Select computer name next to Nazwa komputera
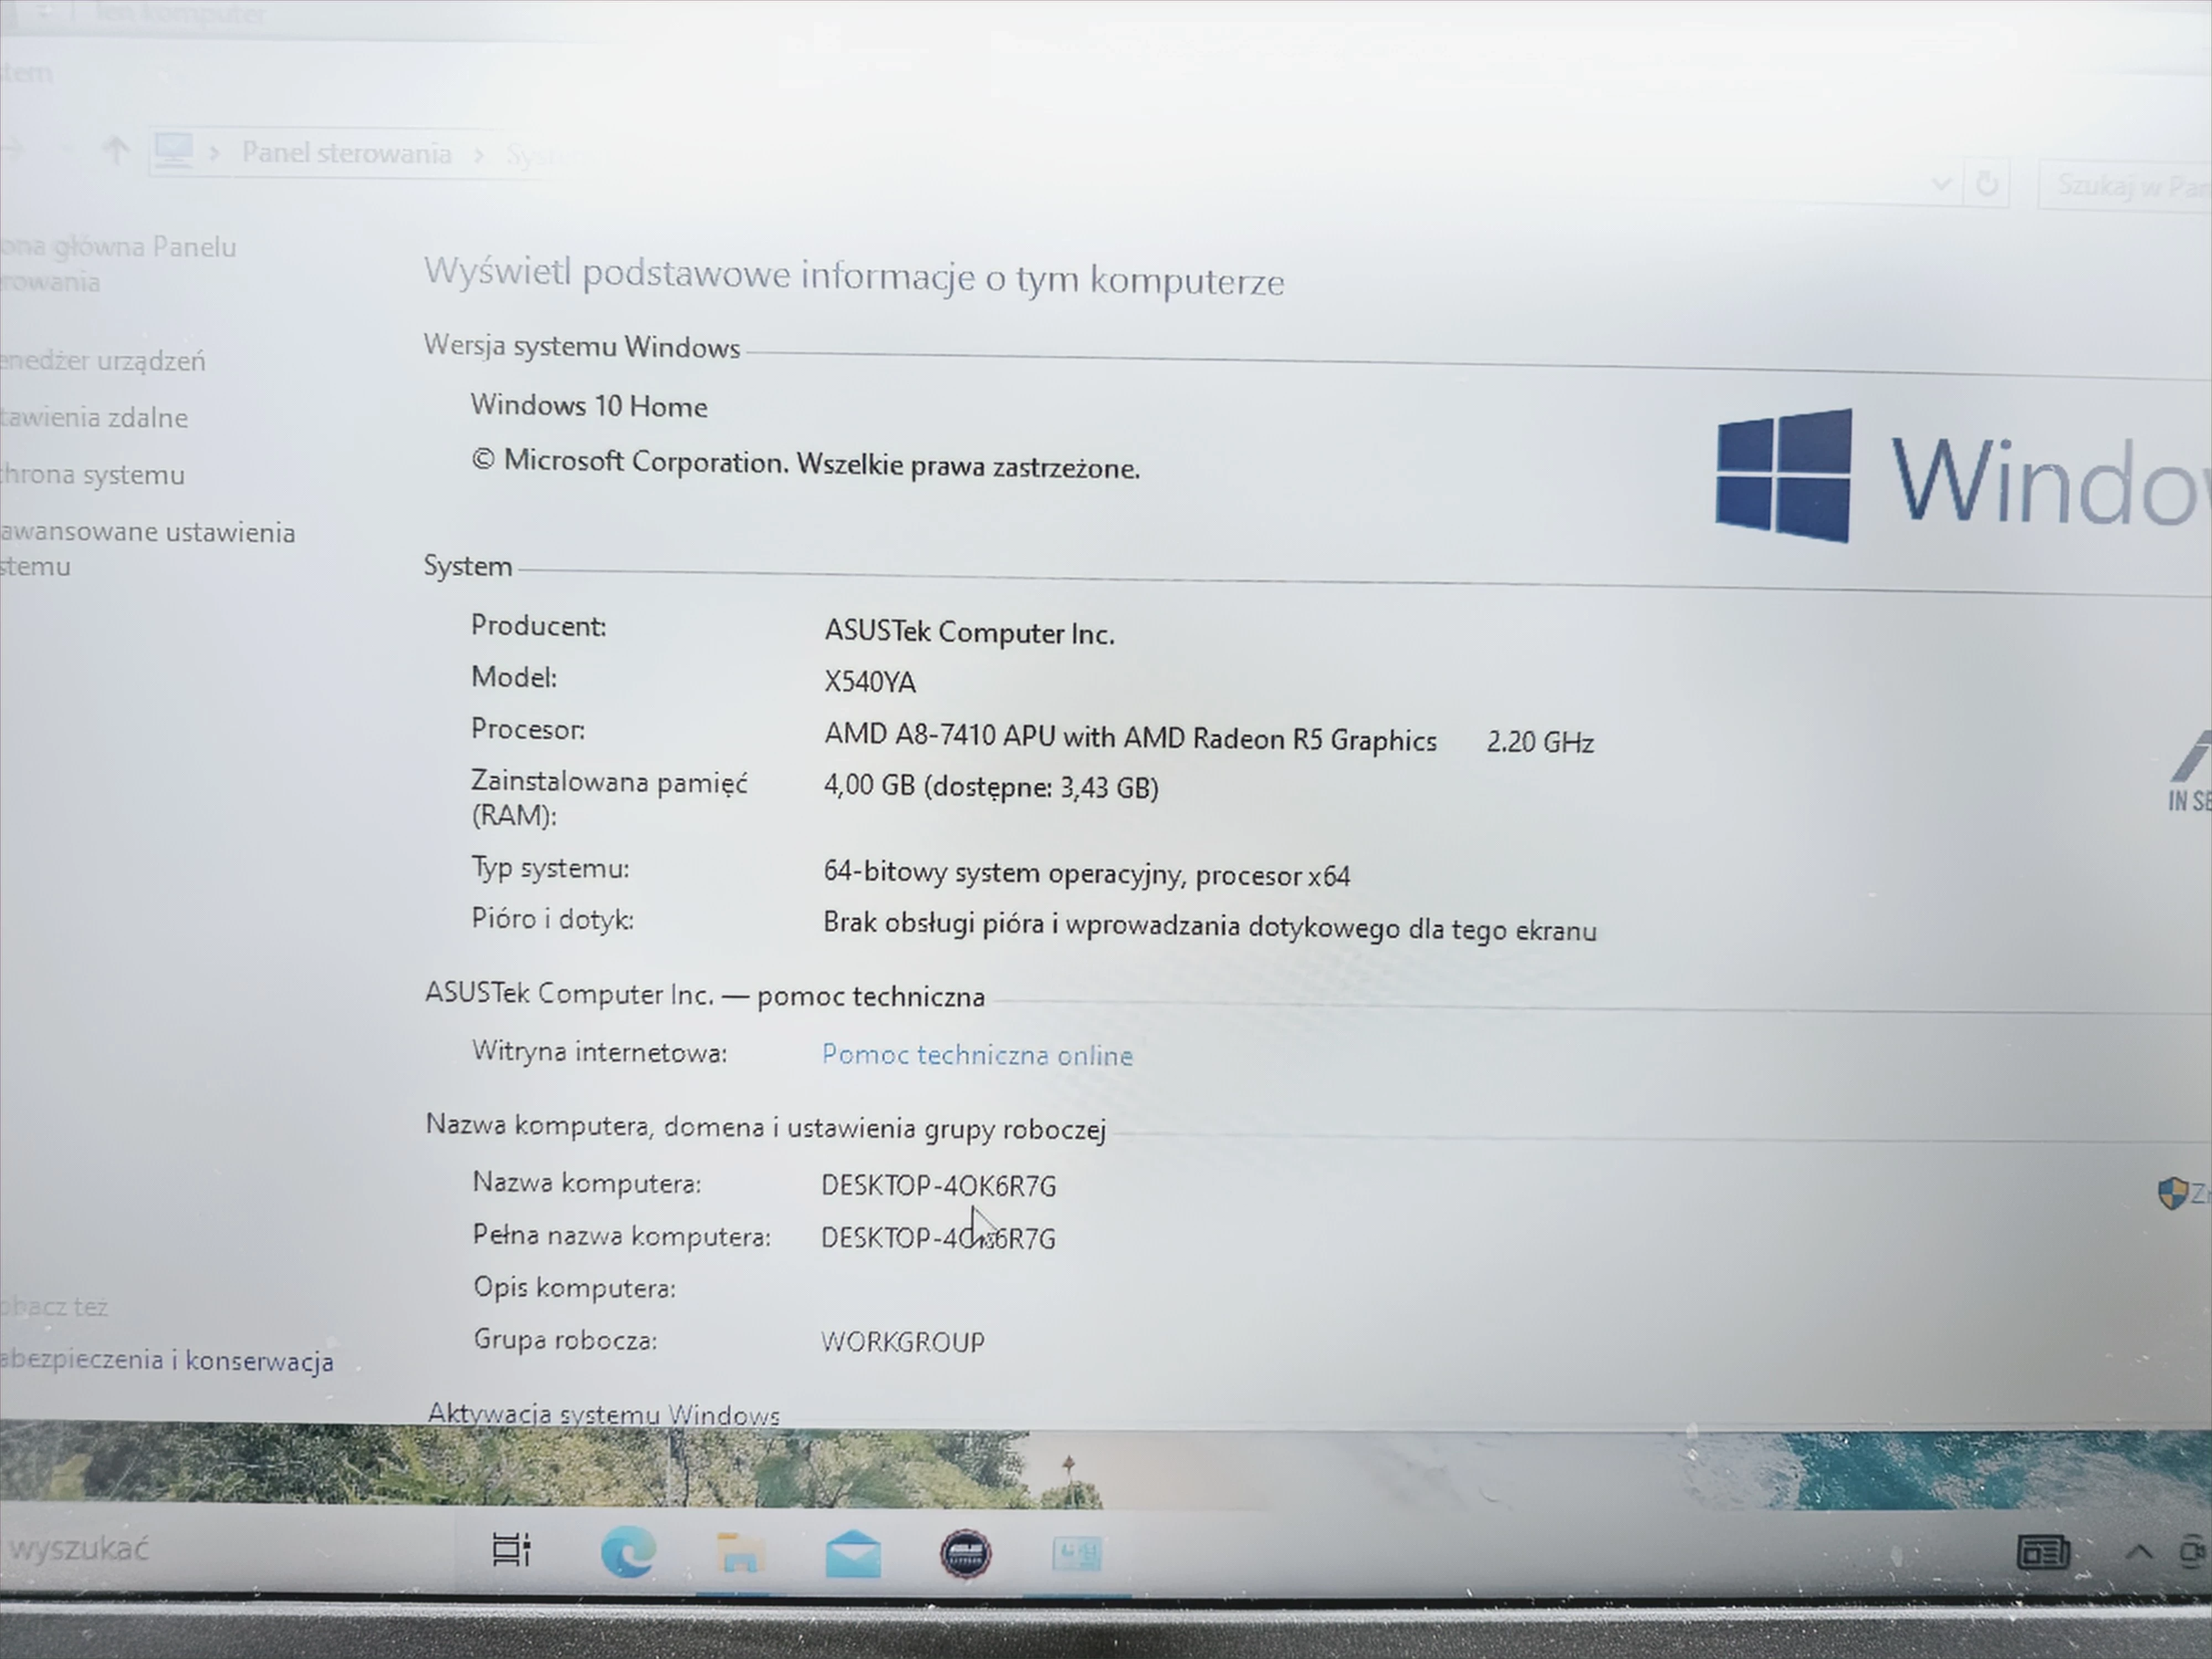The height and width of the screenshot is (1659, 2212). click(x=939, y=1186)
